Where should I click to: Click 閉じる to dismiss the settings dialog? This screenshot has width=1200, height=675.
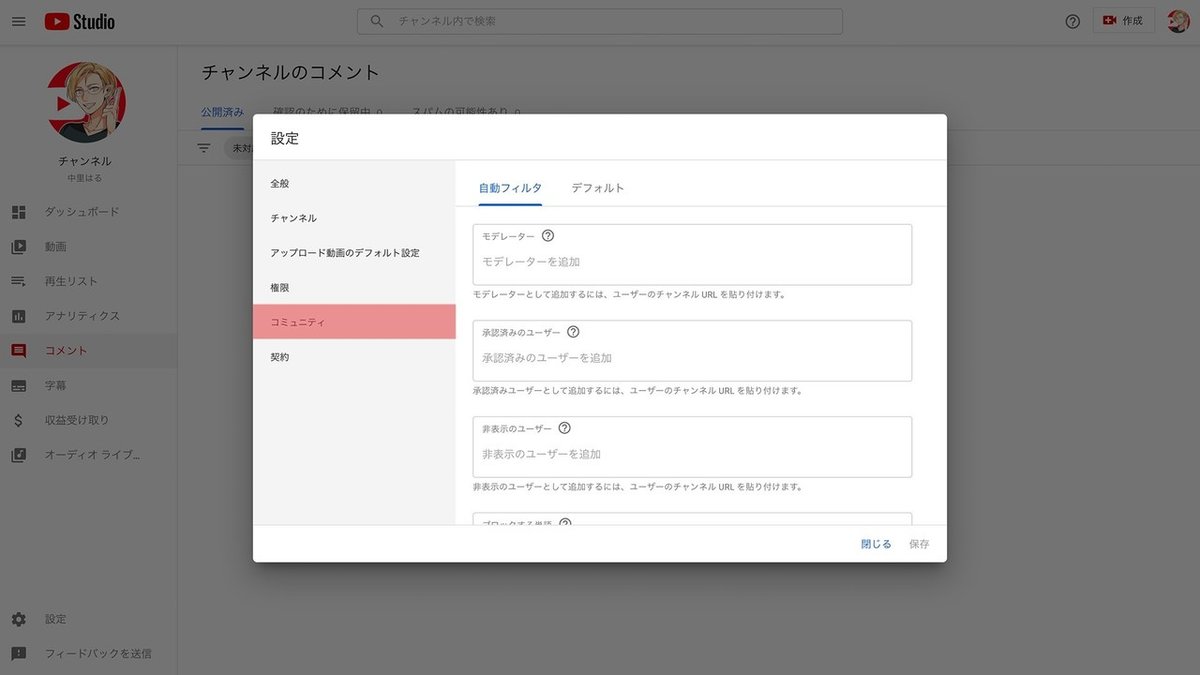875,543
